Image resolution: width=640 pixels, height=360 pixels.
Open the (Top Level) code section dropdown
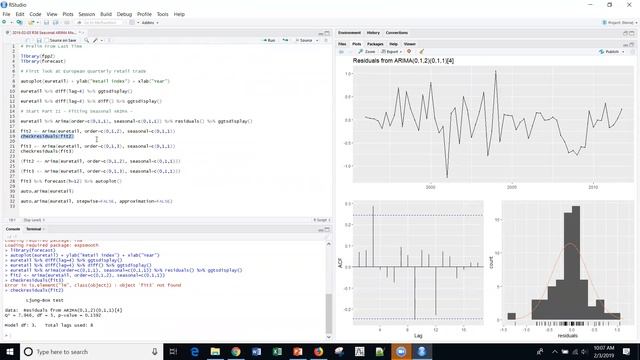[34, 220]
